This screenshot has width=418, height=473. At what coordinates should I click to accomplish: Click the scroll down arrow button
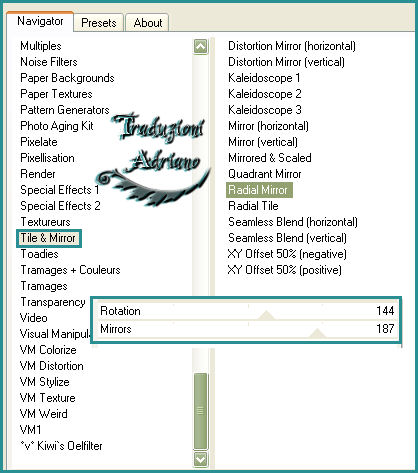(x=200, y=459)
